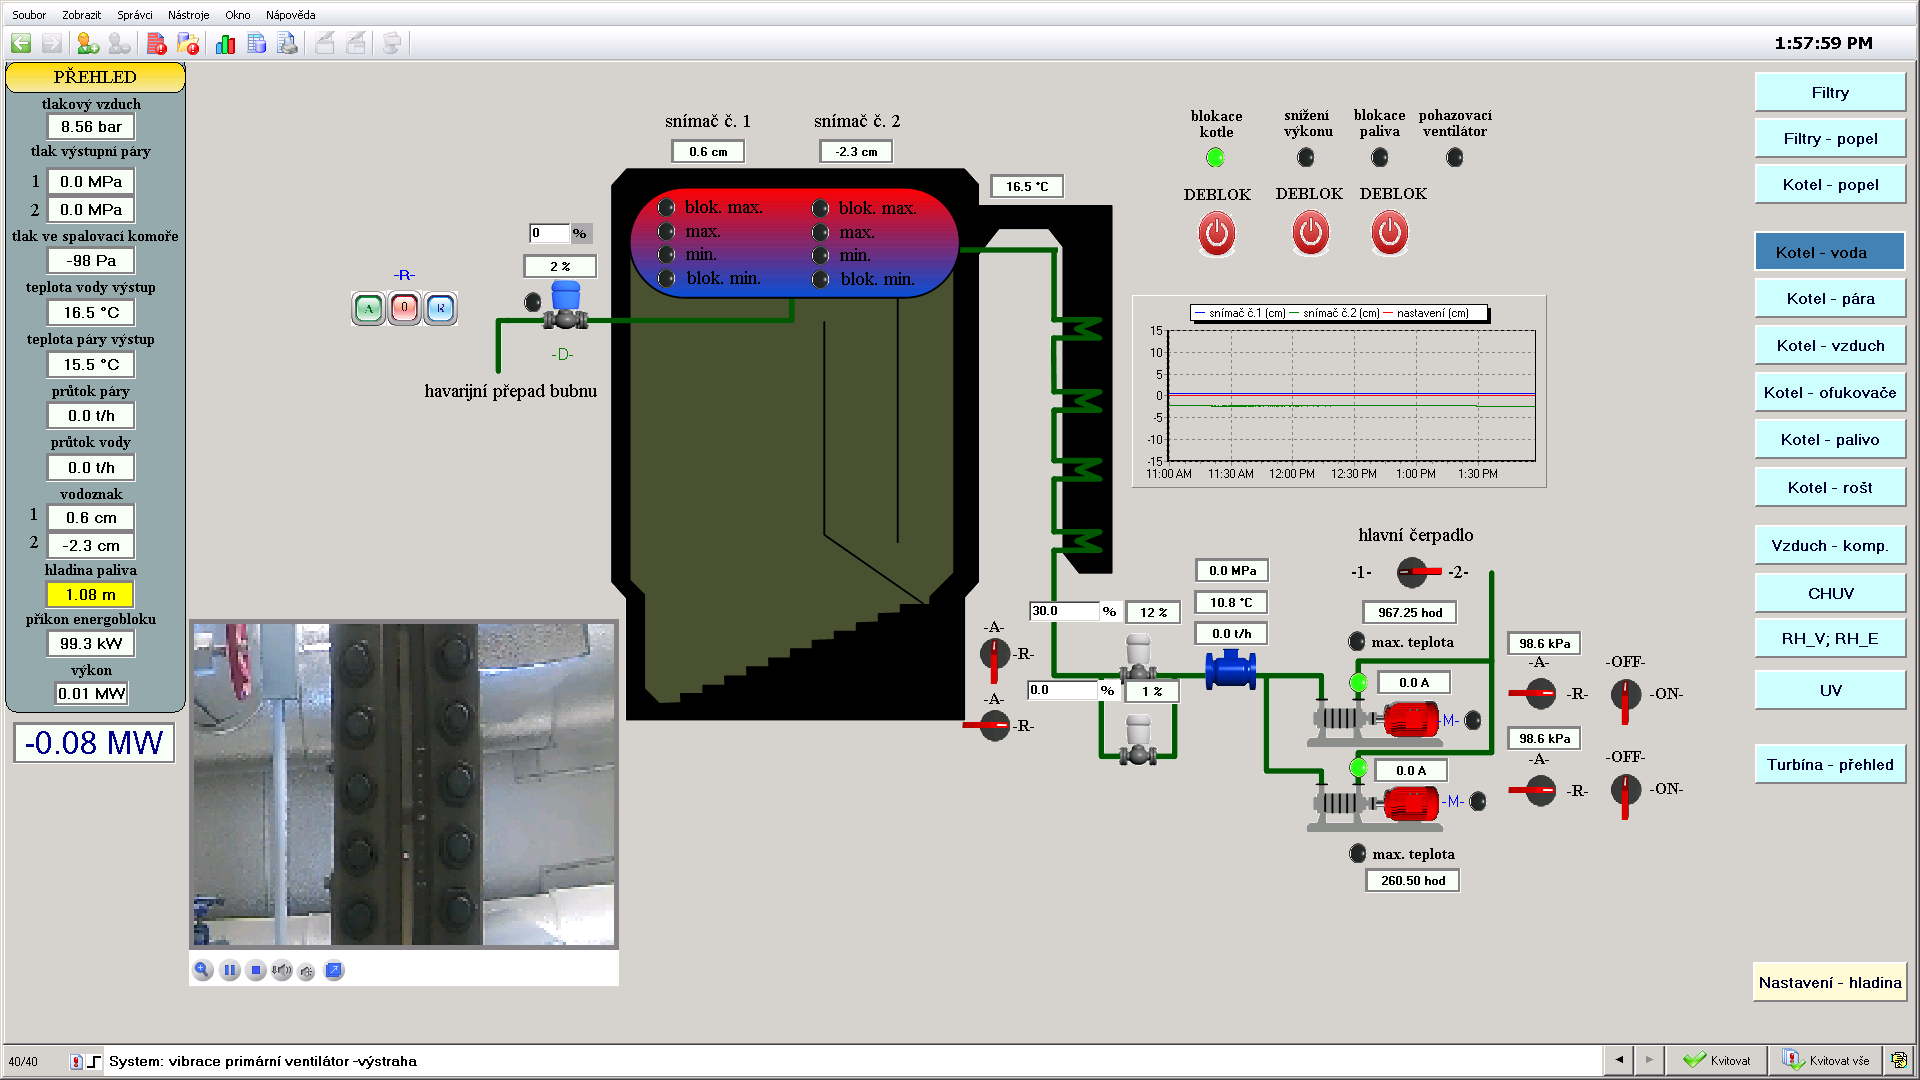Pause the camera video stream
The image size is (1920, 1080).
coord(230,970)
